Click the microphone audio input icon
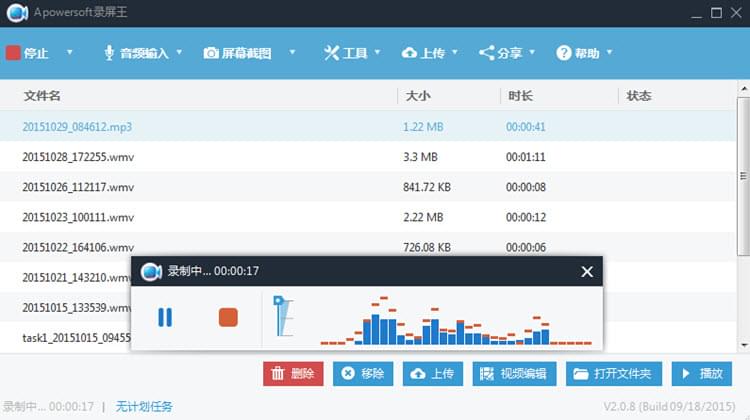This screenshot has height=420, width=750. (x=109, y=53)
